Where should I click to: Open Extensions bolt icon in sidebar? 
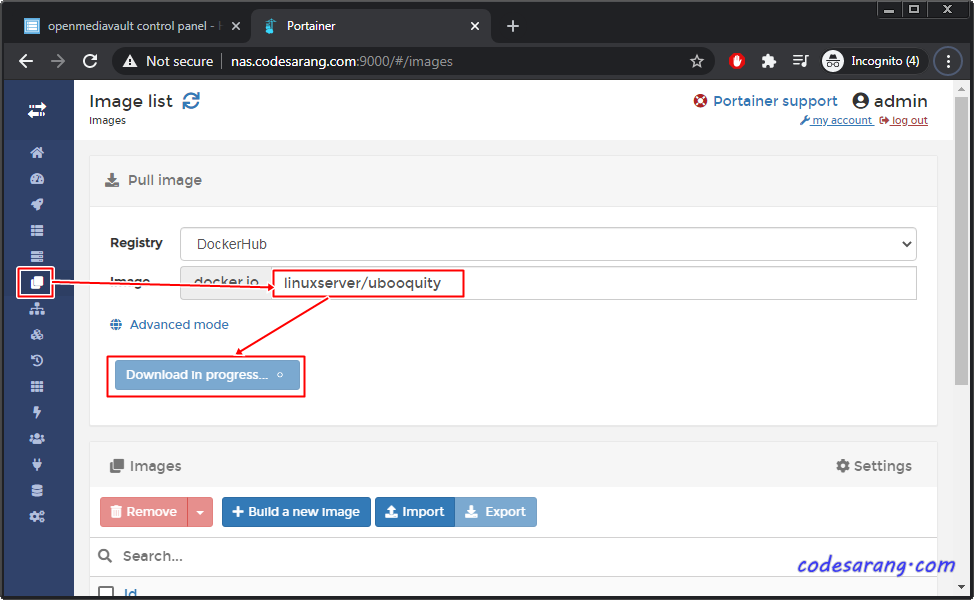point(37,412)
